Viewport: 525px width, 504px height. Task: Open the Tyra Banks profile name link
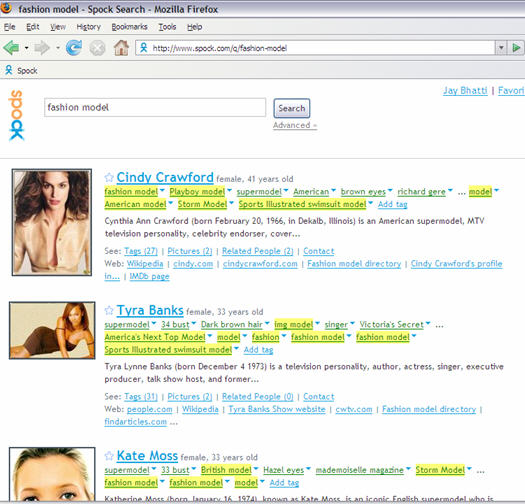[x=150, y=310]
